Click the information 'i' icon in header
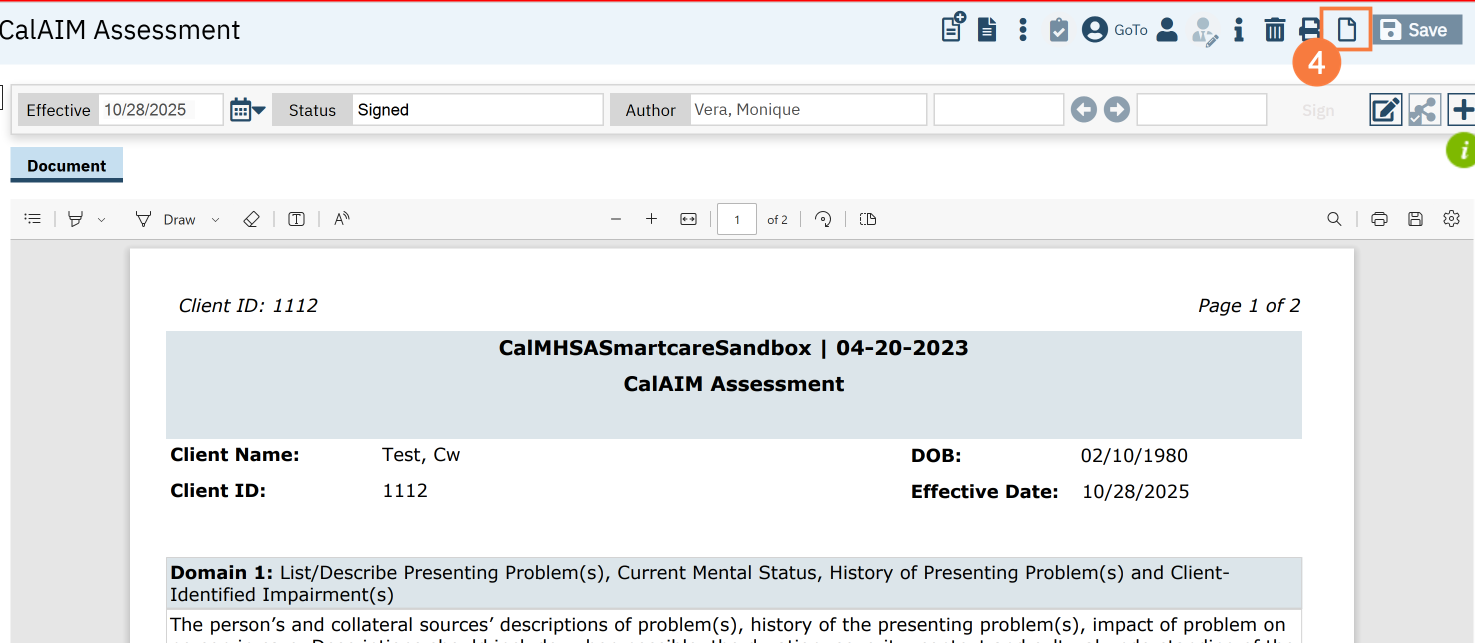The height and width of the screenshot is (643, 1475). point(1239,30)
